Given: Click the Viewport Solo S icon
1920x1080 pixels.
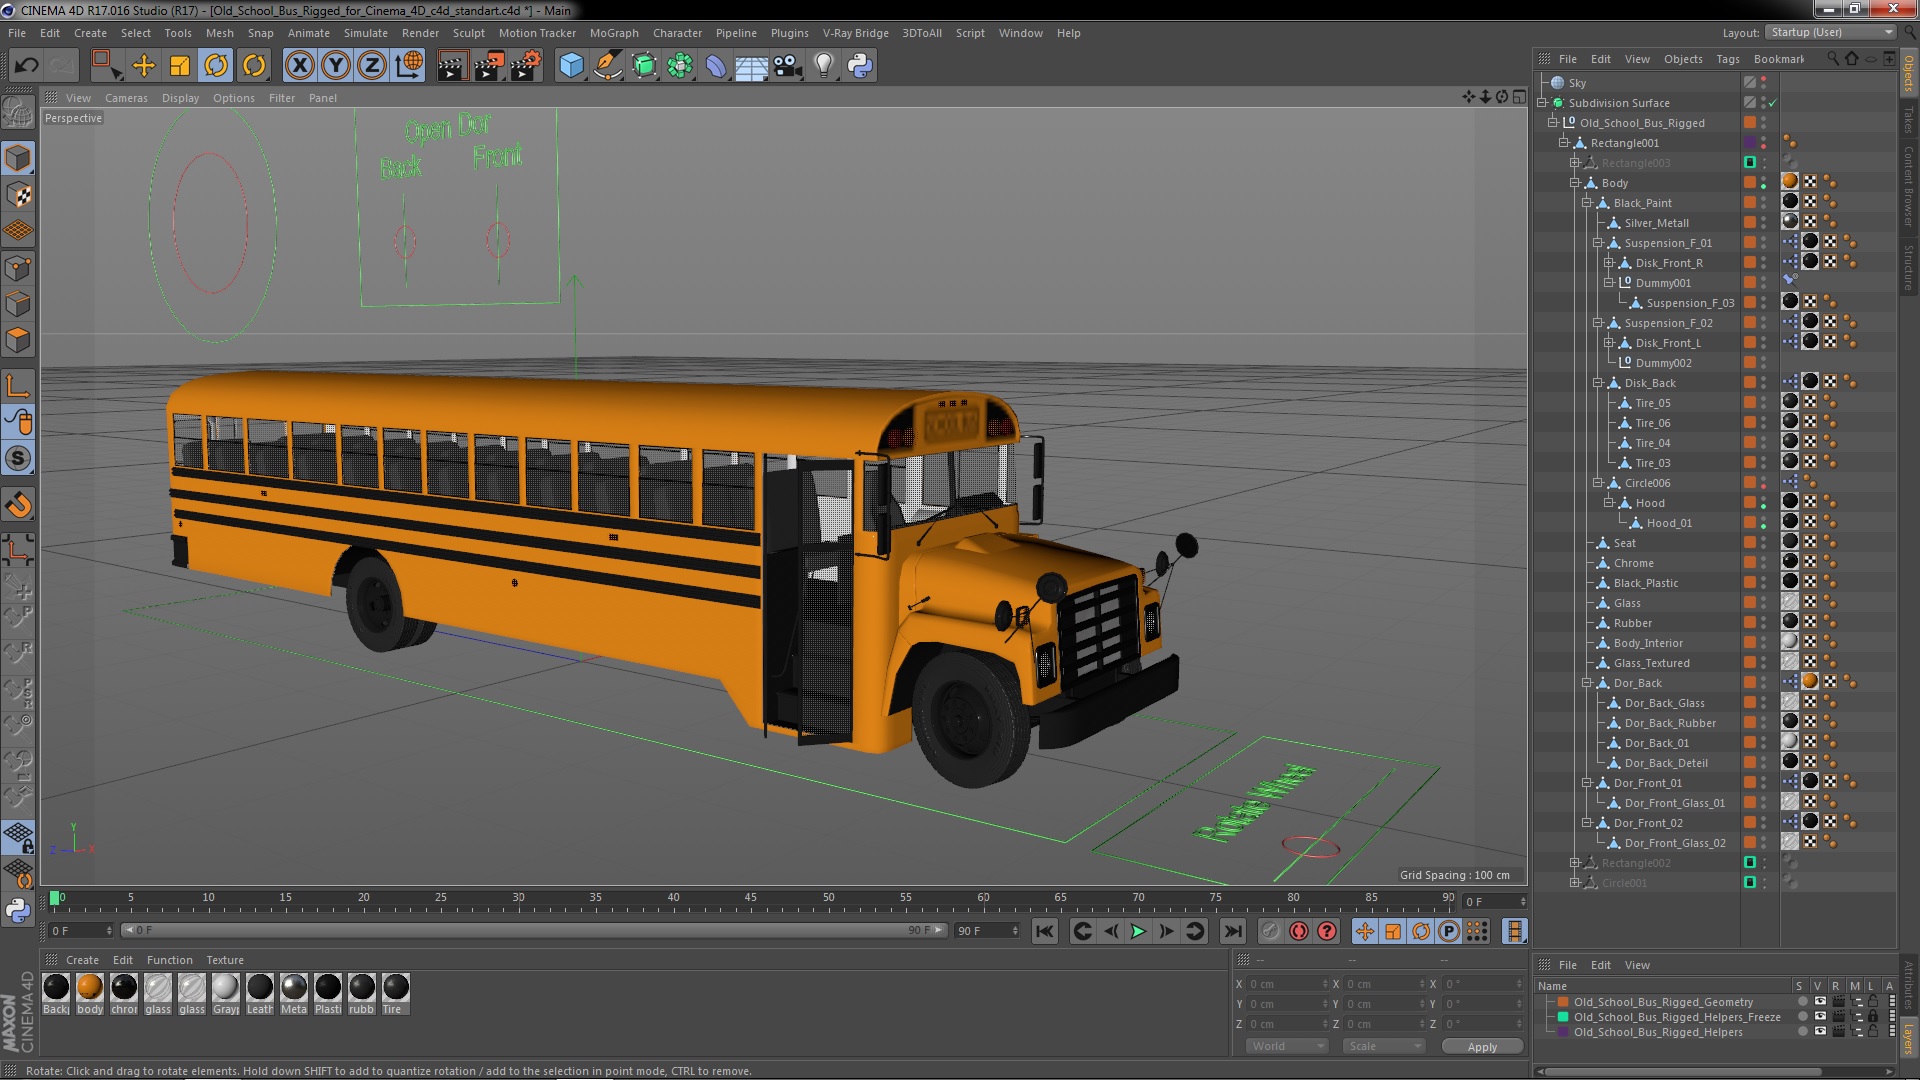Looking at the screenshot, I should (x=18, y=459).
